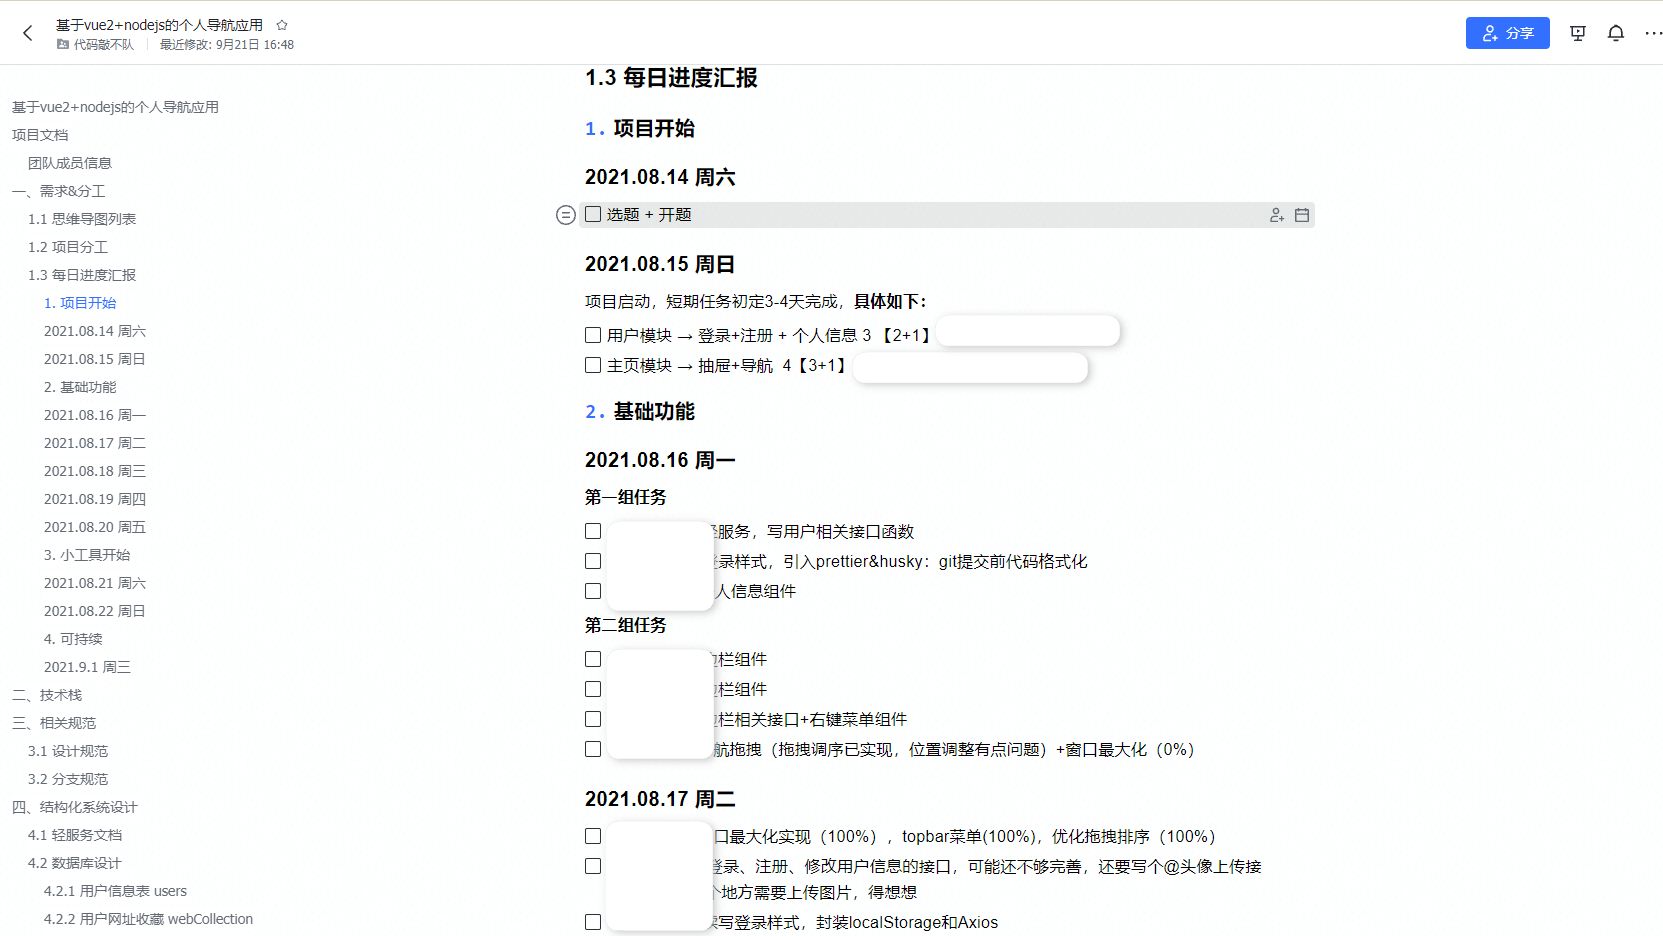This screenshot has height=936, width=1663.
Task: Set a due date for 选题 + 开题
Action: click(x=1302, y=215)
